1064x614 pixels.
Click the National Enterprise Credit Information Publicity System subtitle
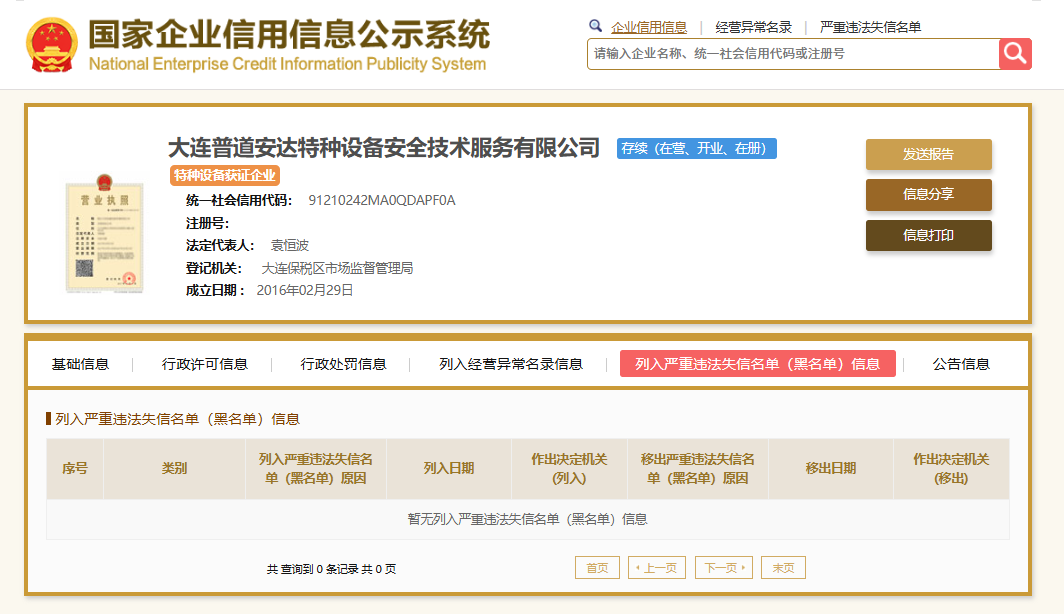(288, 64)
